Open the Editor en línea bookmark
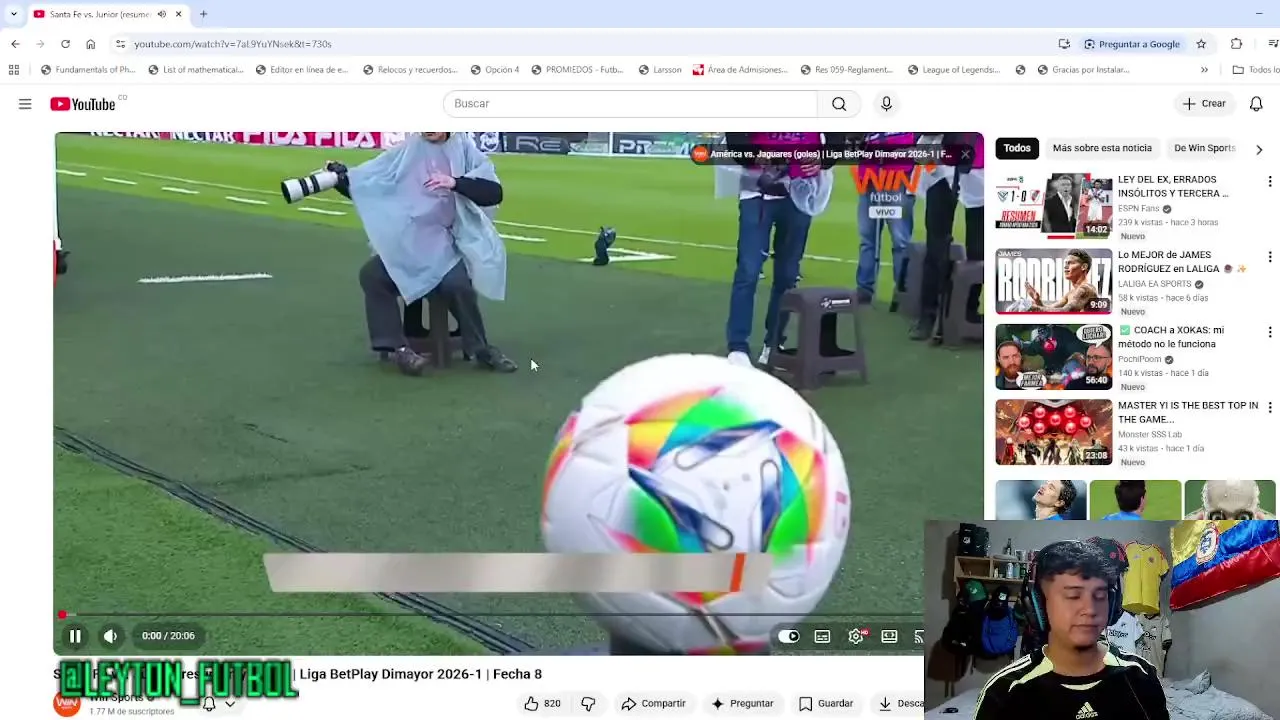This screenshot has width=1280, height=720. pos(302,70)
